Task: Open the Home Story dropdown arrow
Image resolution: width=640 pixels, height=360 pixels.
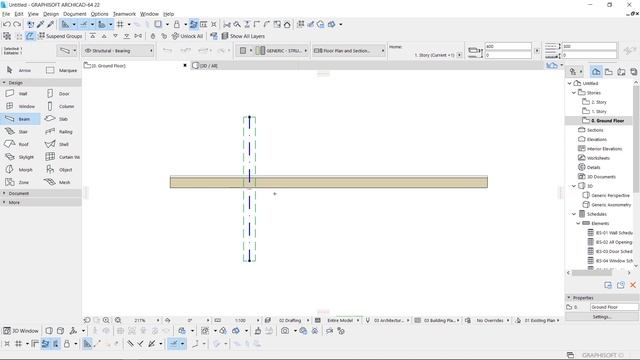Action: click(x=460, y=55)
